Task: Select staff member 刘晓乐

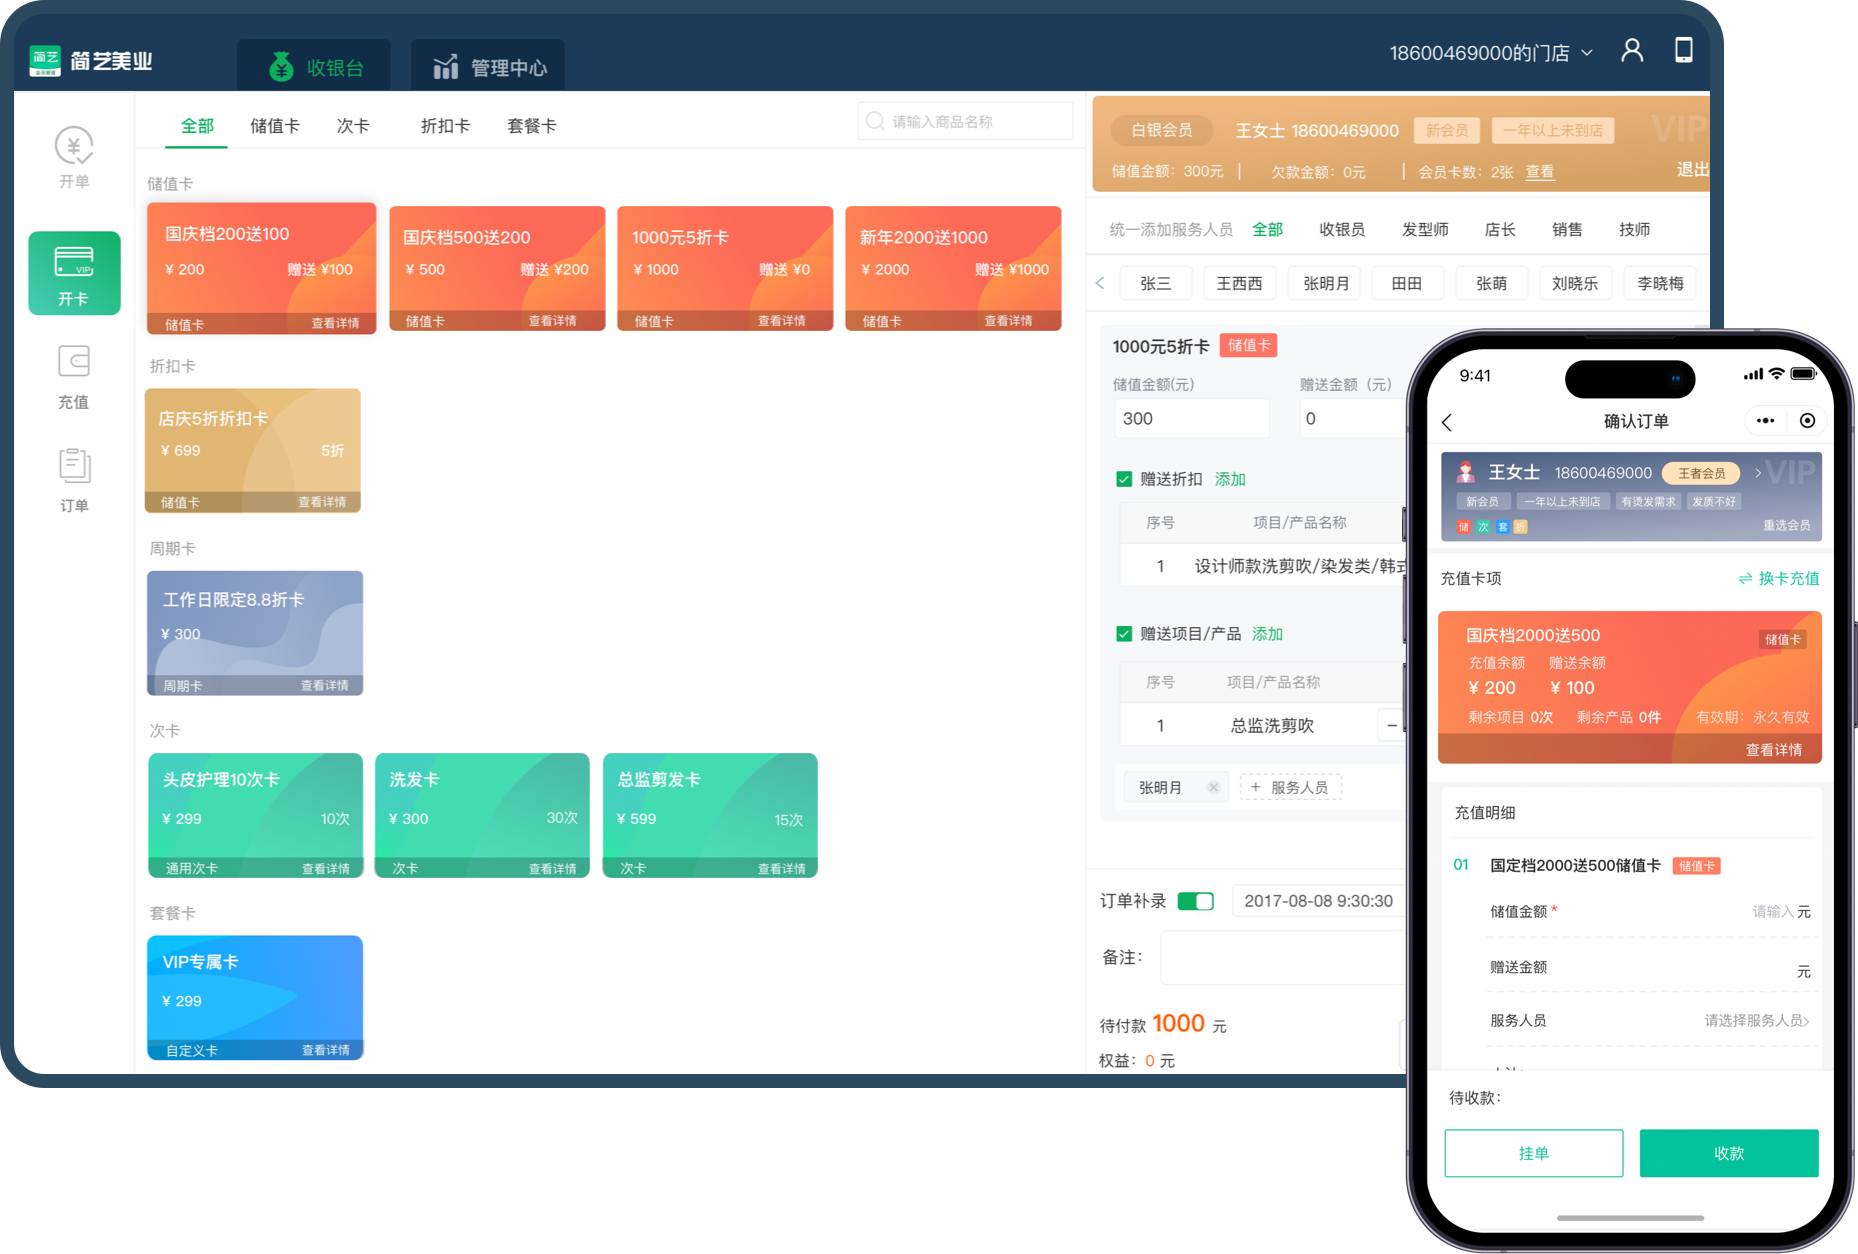Action: (1575, 283)
